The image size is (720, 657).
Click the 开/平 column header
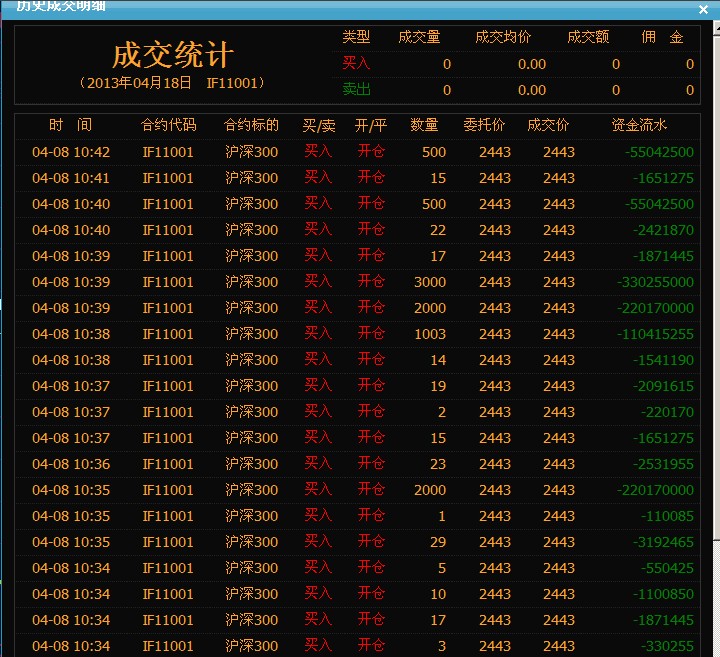click(x=371, y=126)
